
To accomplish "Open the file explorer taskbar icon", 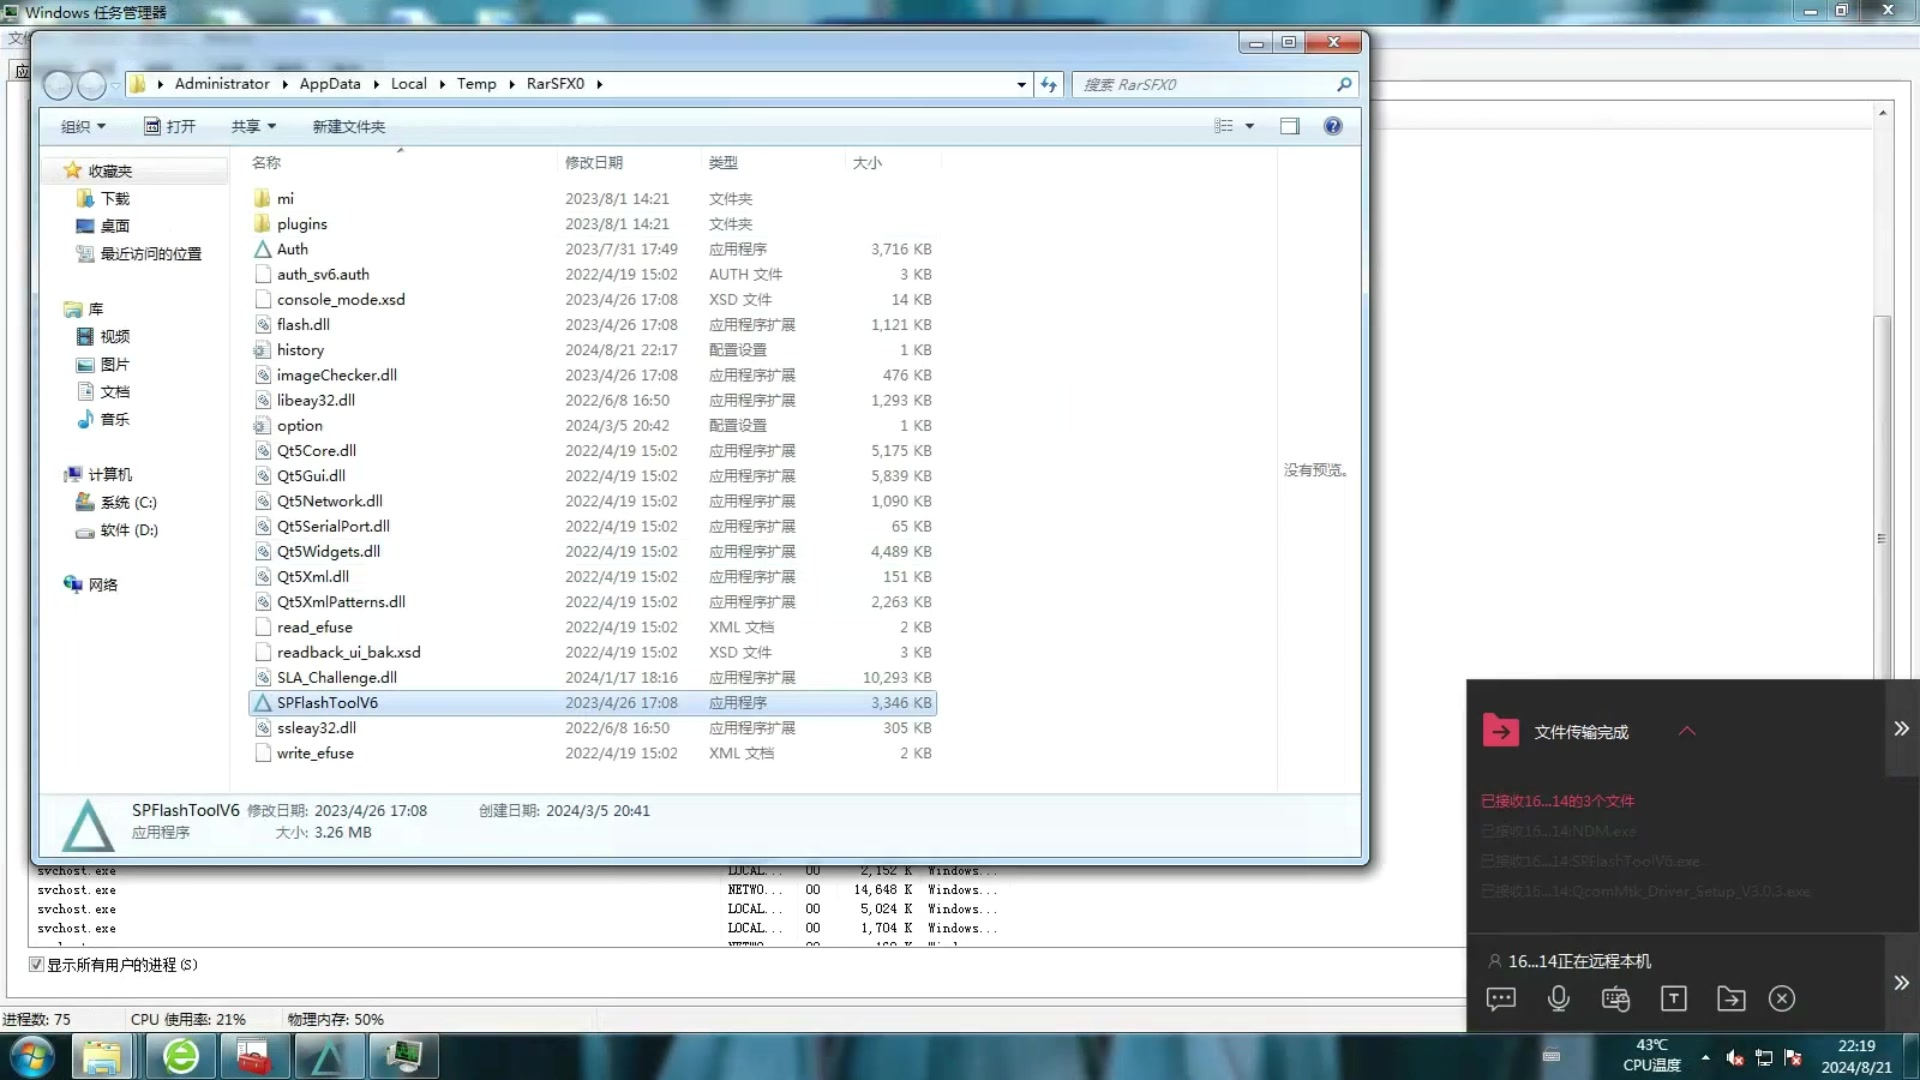I will pyautogui.click(x=102, y=1056).
